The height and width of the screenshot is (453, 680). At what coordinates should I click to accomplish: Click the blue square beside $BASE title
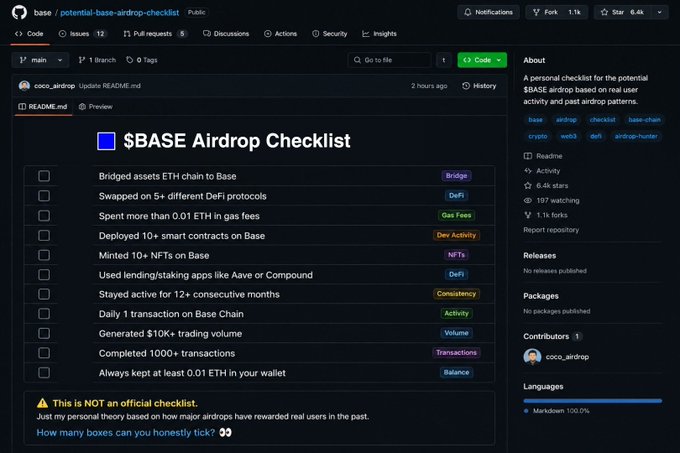(106, 141)
